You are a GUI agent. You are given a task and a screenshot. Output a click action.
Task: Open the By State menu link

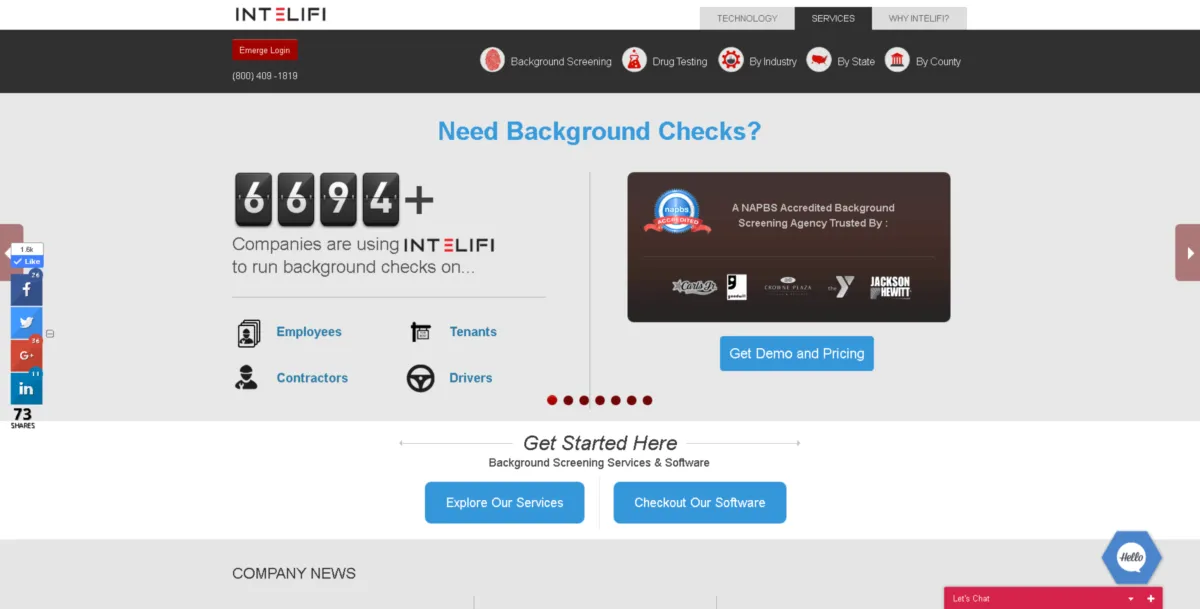(856, 62)
